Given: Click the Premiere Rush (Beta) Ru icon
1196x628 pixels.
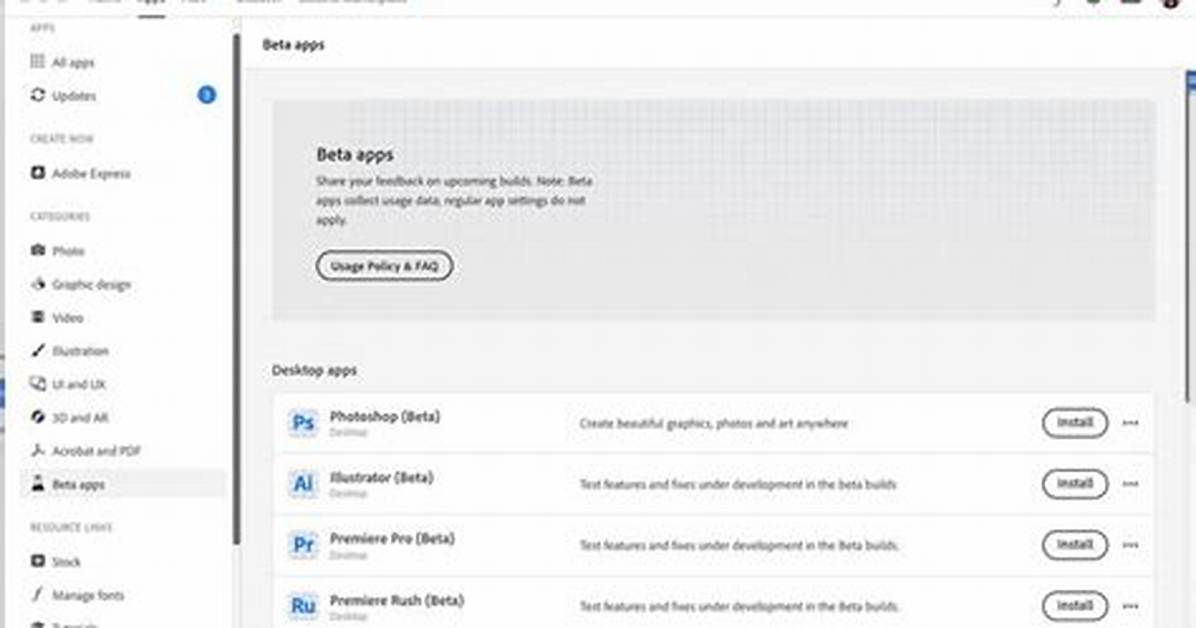Looking at the screenshot, I should [303, 605].
